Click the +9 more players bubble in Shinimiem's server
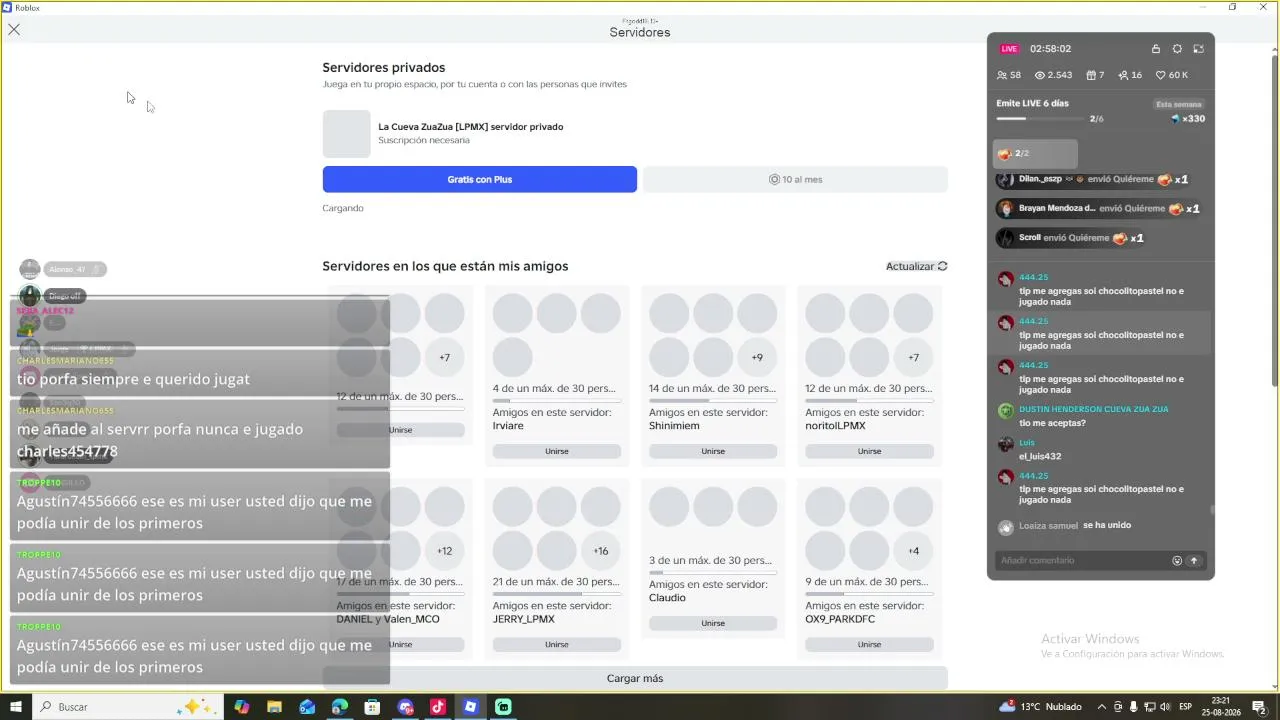The image size is (1280, 720). click(757, 357)
